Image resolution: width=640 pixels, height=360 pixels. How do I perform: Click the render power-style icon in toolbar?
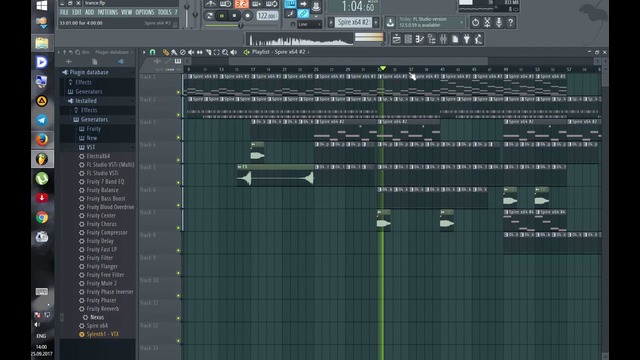click(475, 22)
